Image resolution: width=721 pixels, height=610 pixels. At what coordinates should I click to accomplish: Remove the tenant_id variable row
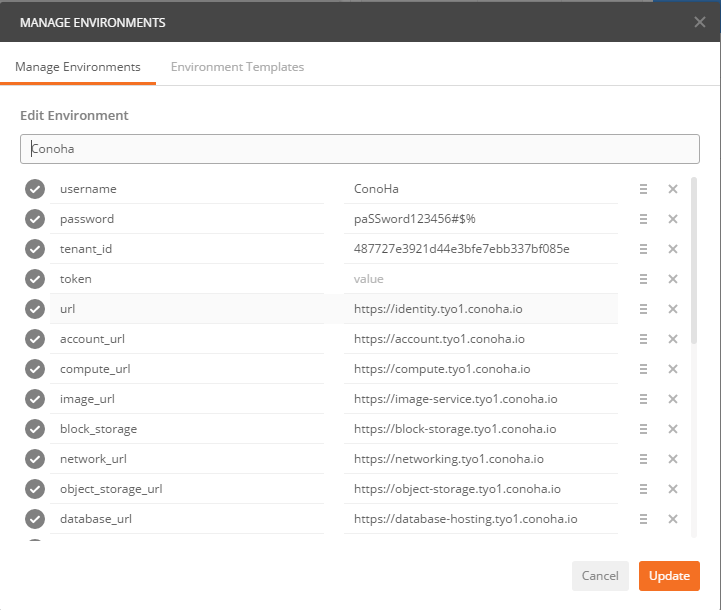(673, 249)
